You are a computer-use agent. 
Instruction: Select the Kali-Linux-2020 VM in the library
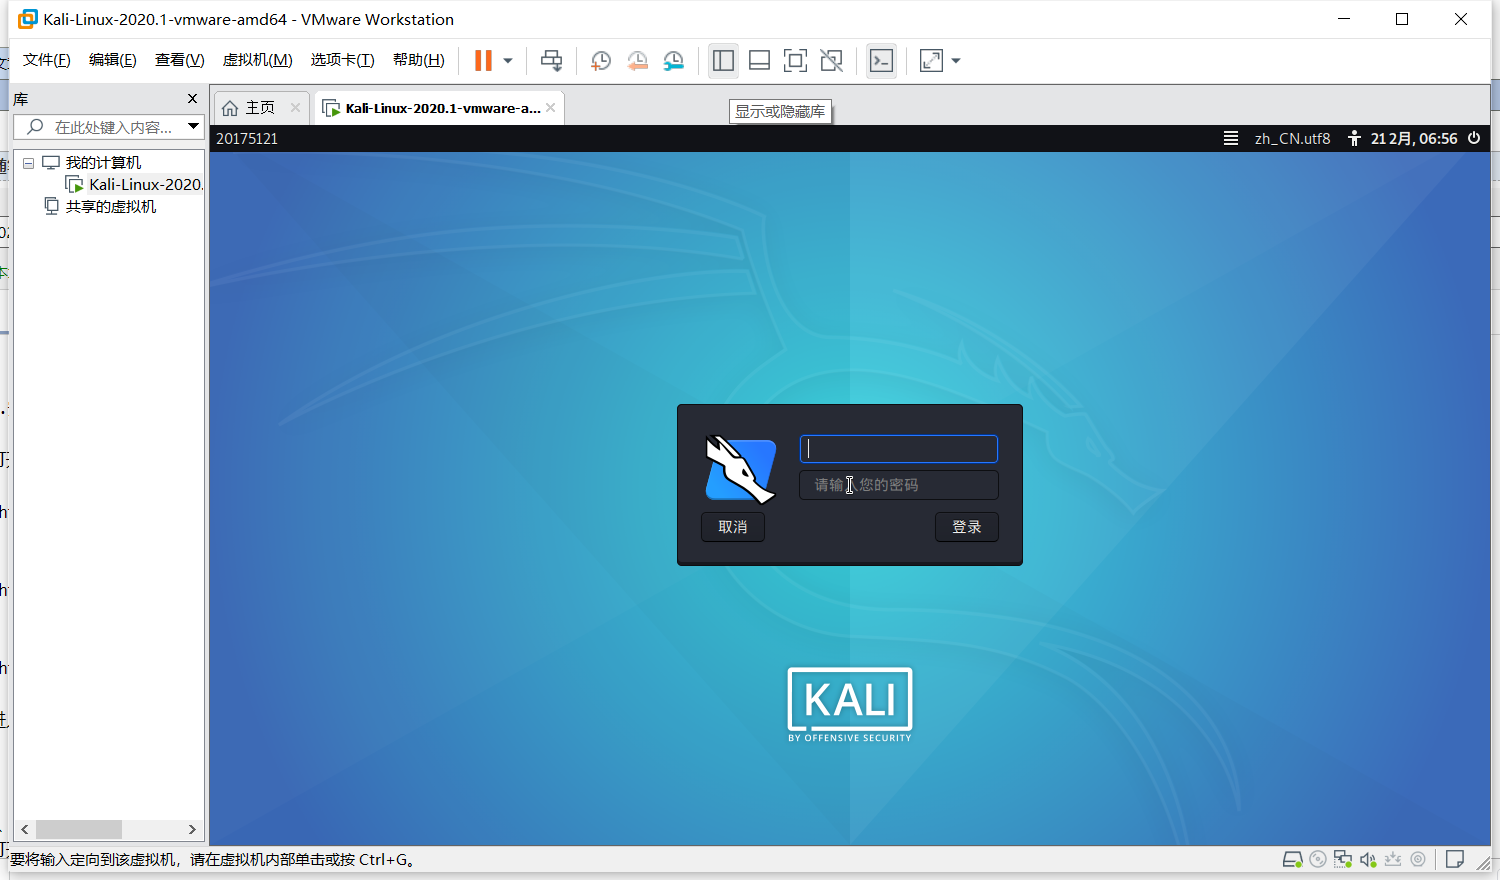pos(146,184)
